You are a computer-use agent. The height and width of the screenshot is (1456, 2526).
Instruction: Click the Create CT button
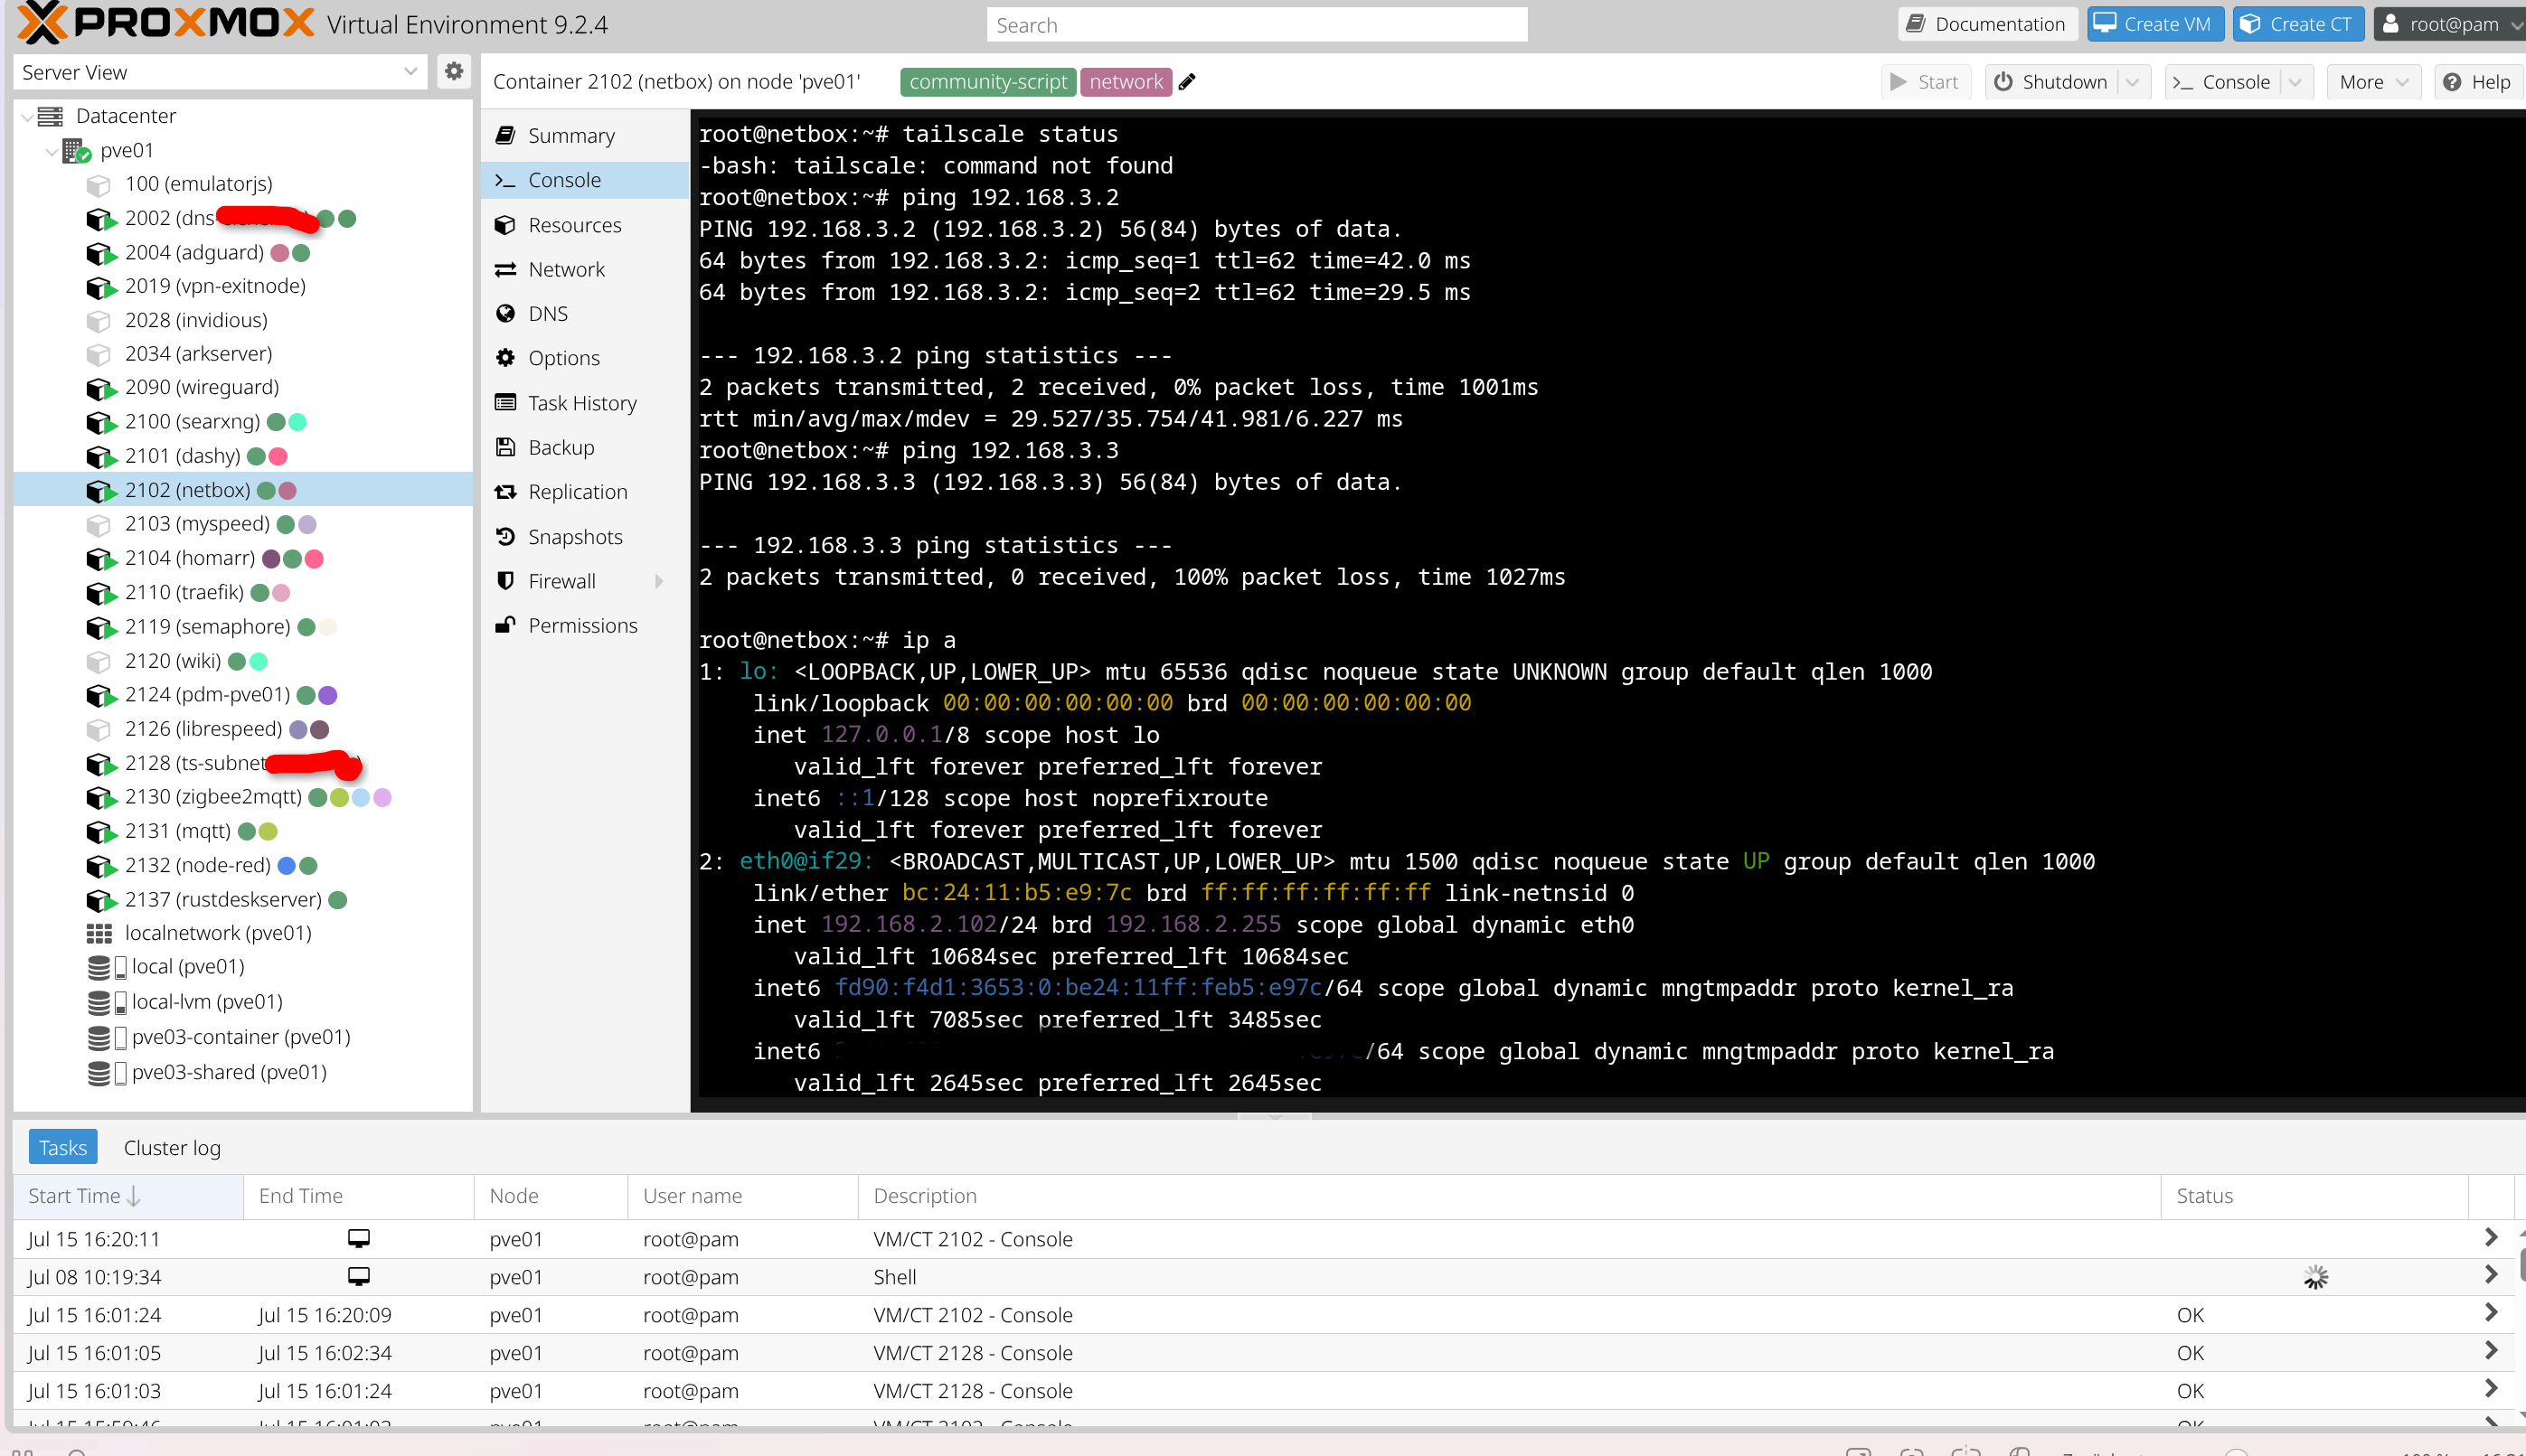coord(2298,24)
